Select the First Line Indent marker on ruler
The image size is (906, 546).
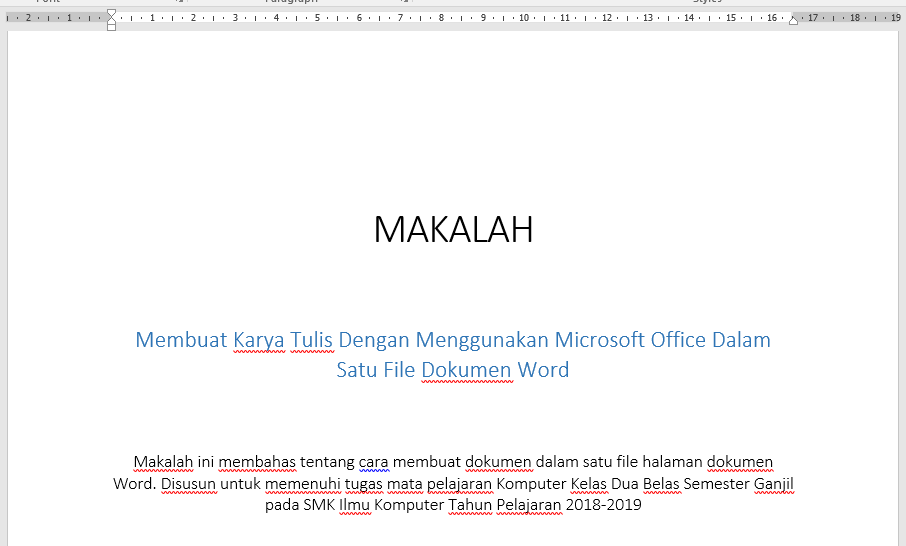click(x=112, y=13)
